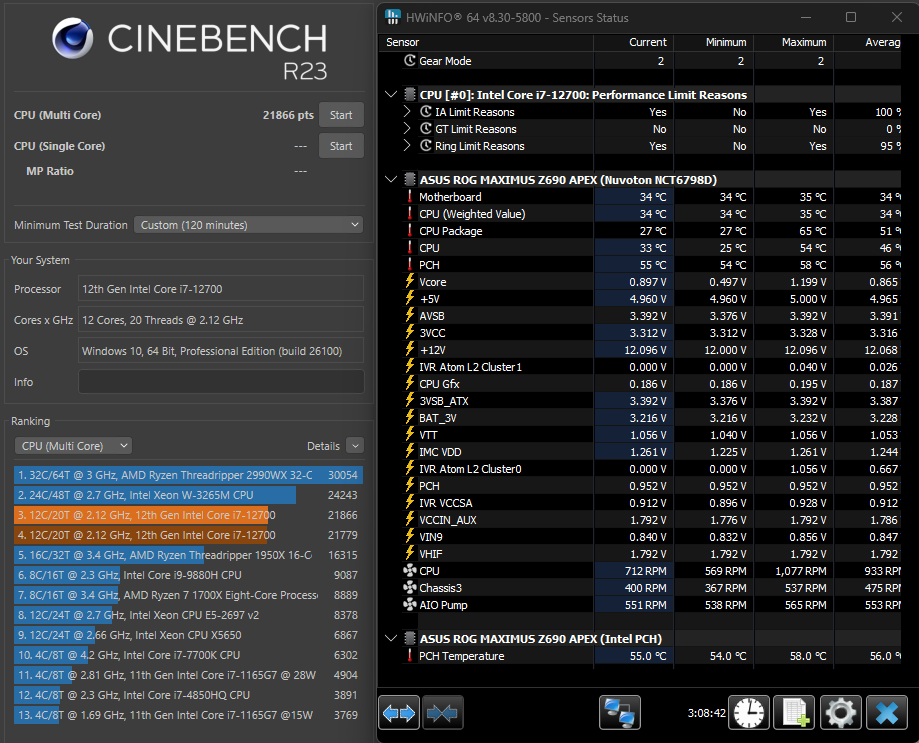Click Cores x GHz field
The image size is (919, 743).
(221, 320)
